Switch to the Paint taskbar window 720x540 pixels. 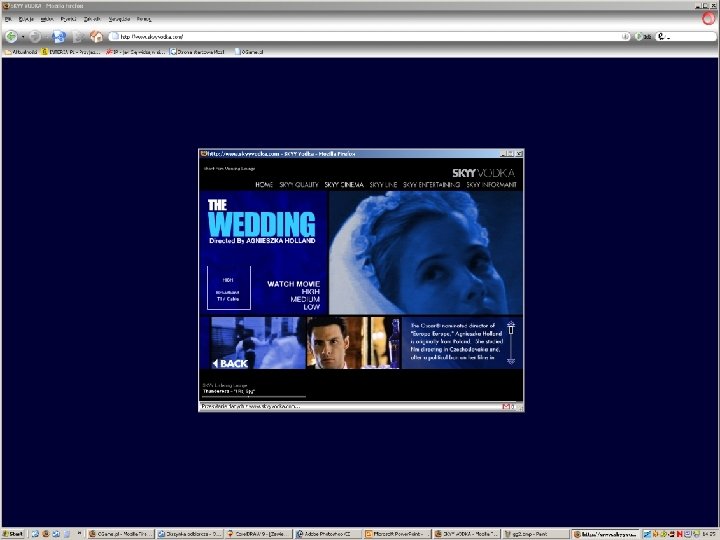(535, 534)
